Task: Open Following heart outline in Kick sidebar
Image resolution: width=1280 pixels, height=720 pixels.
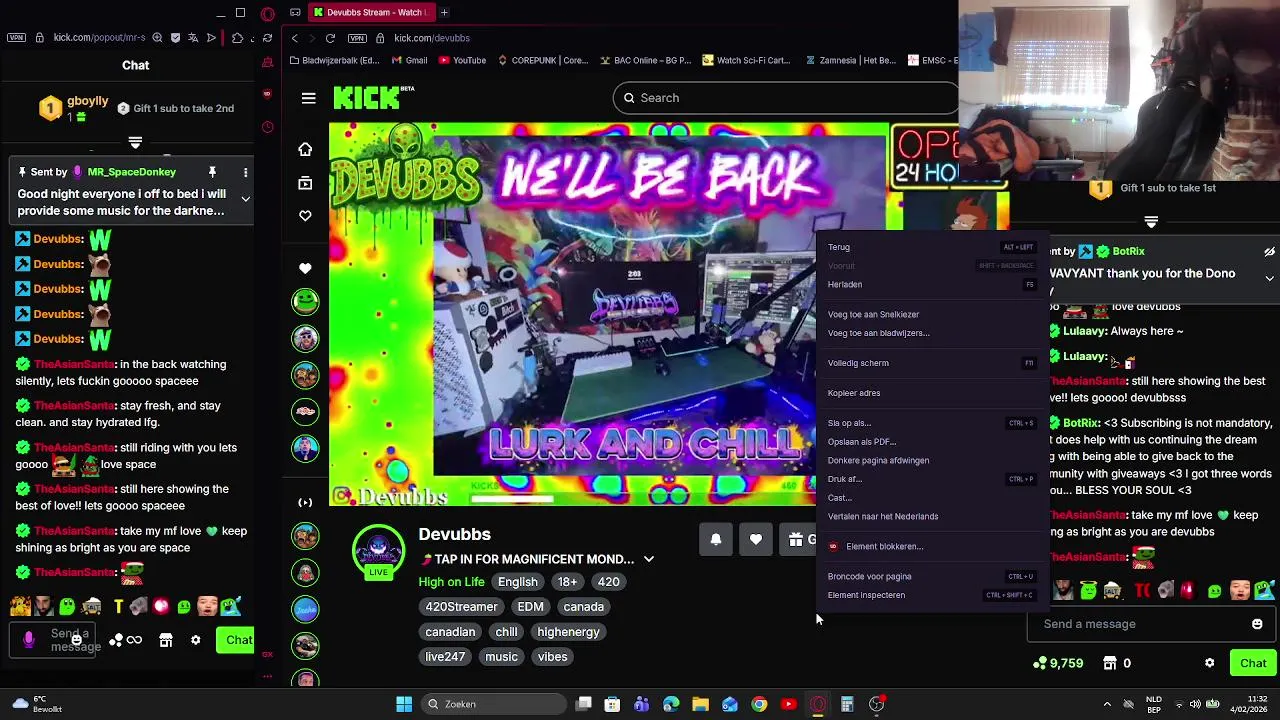Action: 305,216
